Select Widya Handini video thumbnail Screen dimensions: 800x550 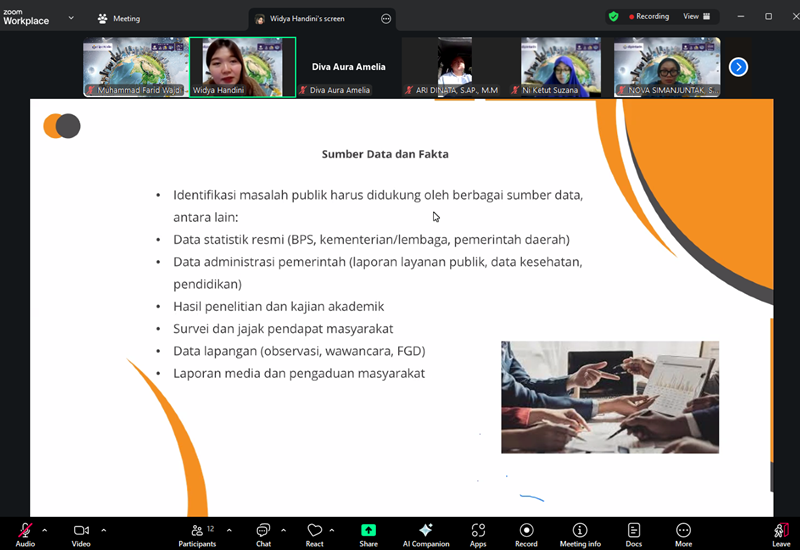[242, 67]
